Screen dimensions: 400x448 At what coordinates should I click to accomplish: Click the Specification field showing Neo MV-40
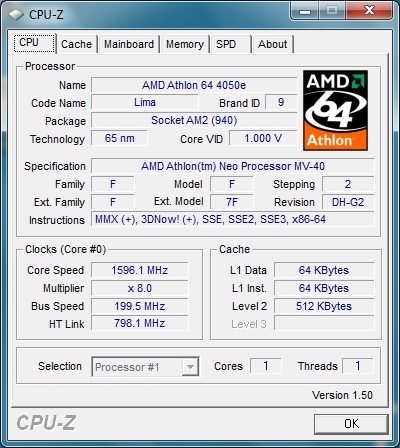tap(233, 166)
